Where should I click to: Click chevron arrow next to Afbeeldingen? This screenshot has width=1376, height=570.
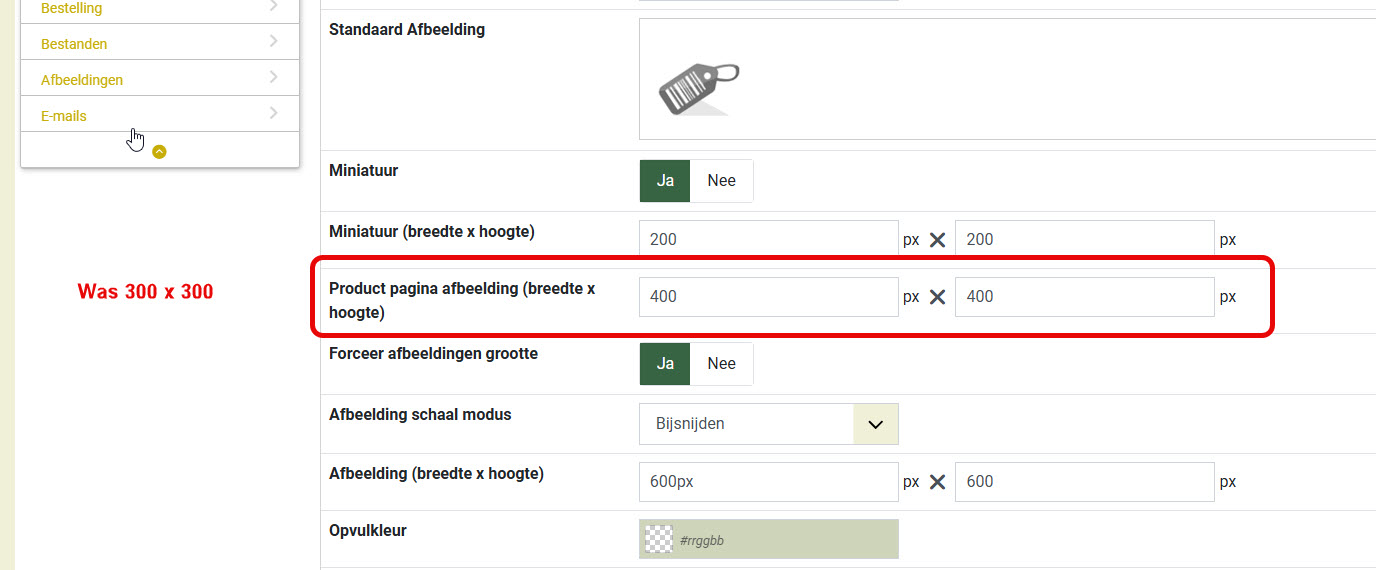coord(273,77)
